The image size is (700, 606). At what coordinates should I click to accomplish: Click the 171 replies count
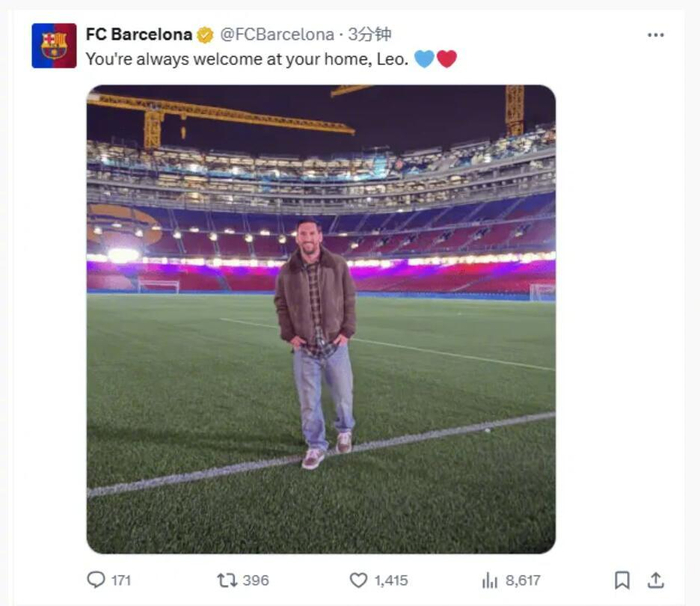(x=121, y=580)
